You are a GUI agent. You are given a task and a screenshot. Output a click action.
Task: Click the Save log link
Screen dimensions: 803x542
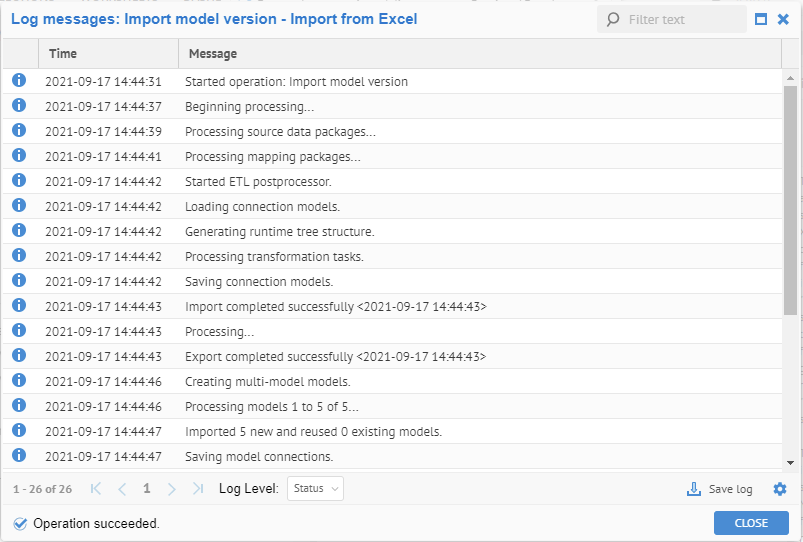click(x=730, y=489)
